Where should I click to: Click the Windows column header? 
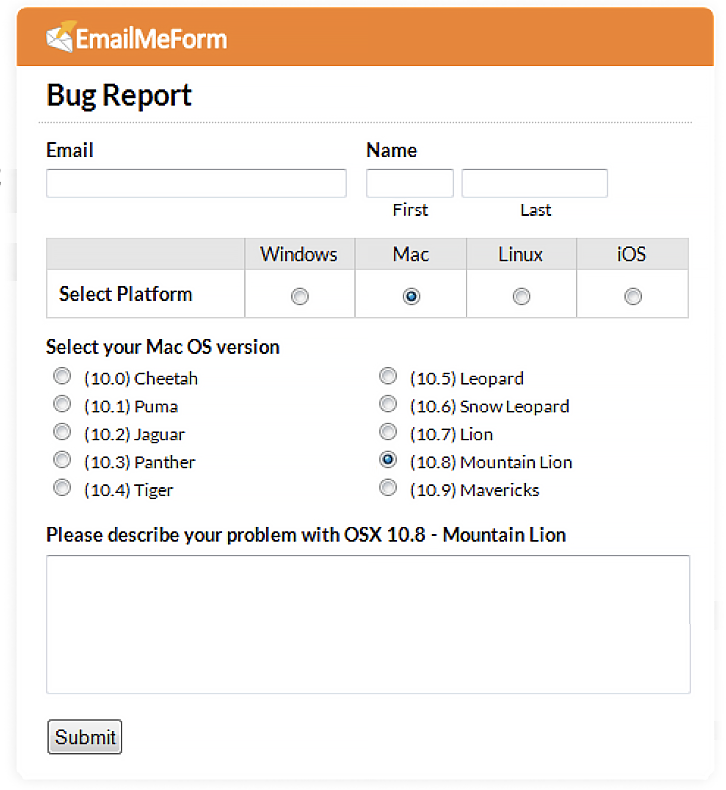coord(299,254)
